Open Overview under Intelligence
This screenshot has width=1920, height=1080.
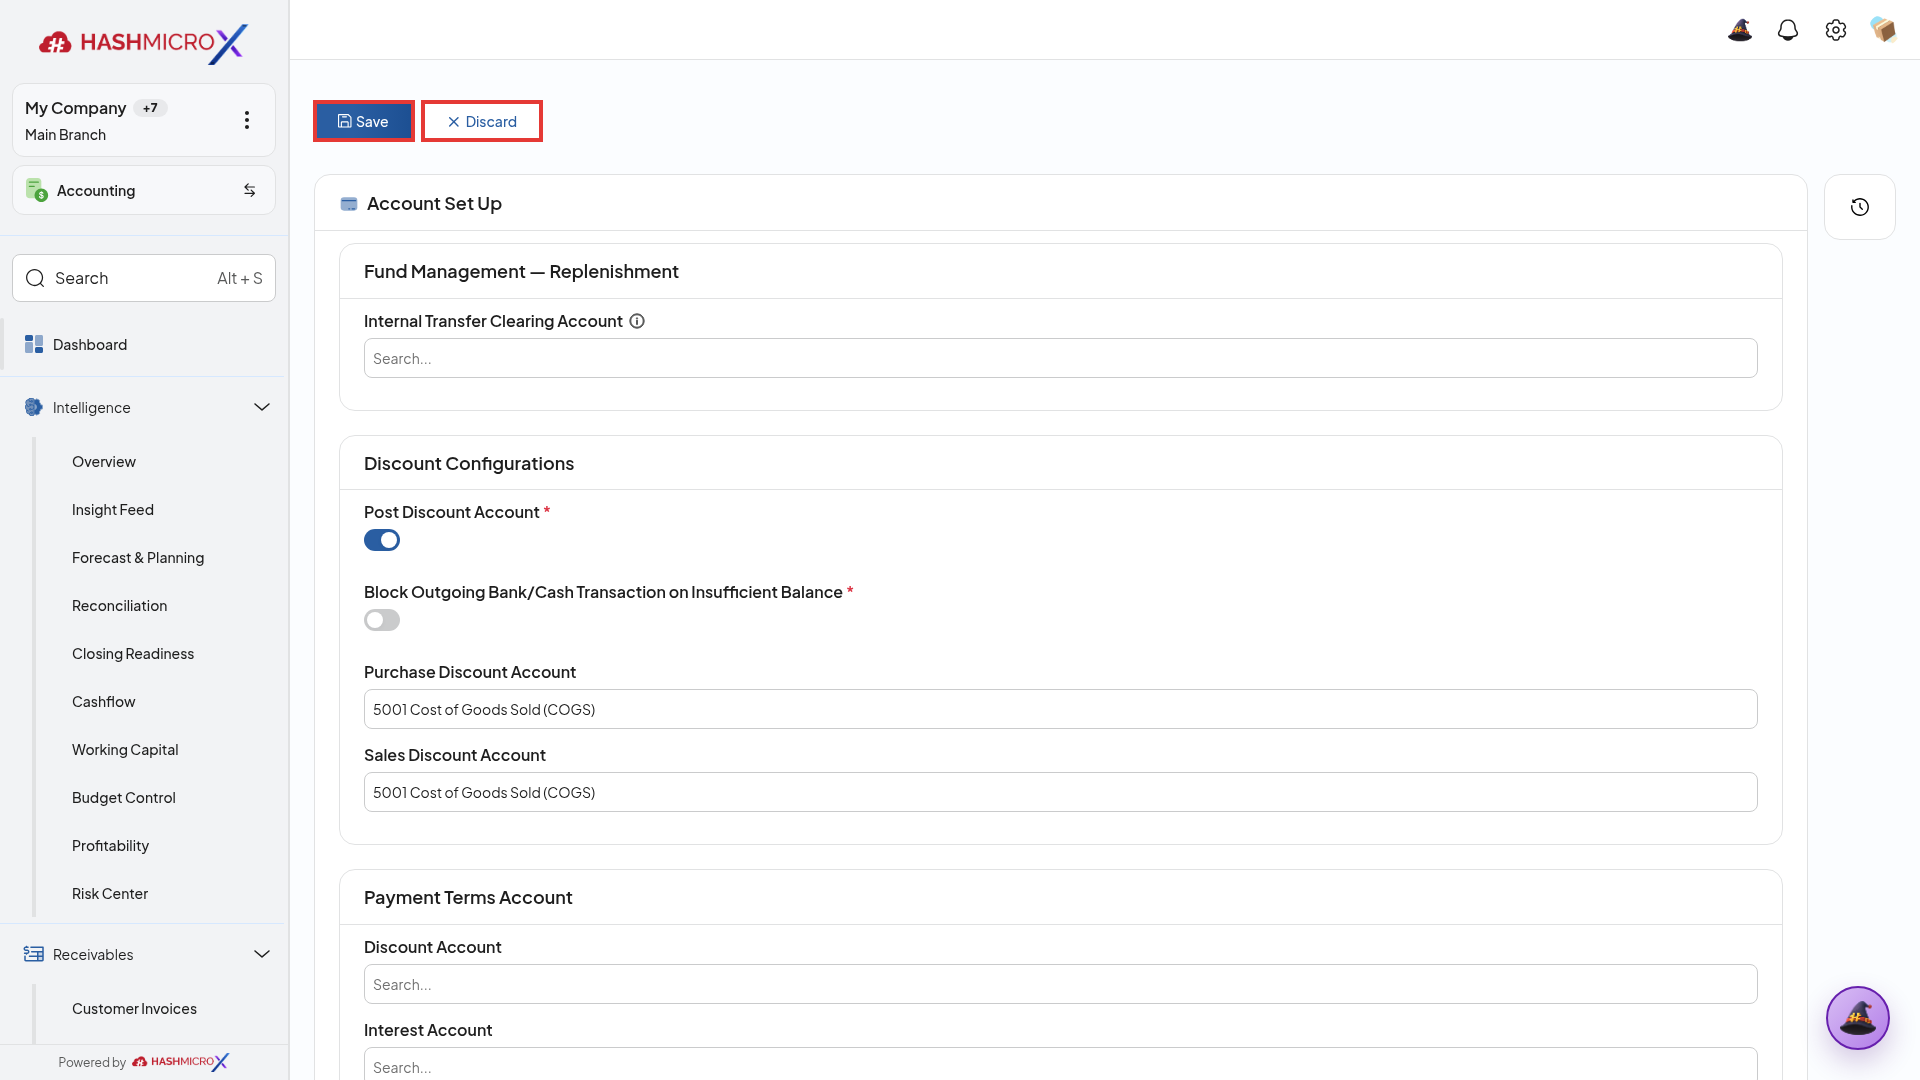click(x=104, y=462)
